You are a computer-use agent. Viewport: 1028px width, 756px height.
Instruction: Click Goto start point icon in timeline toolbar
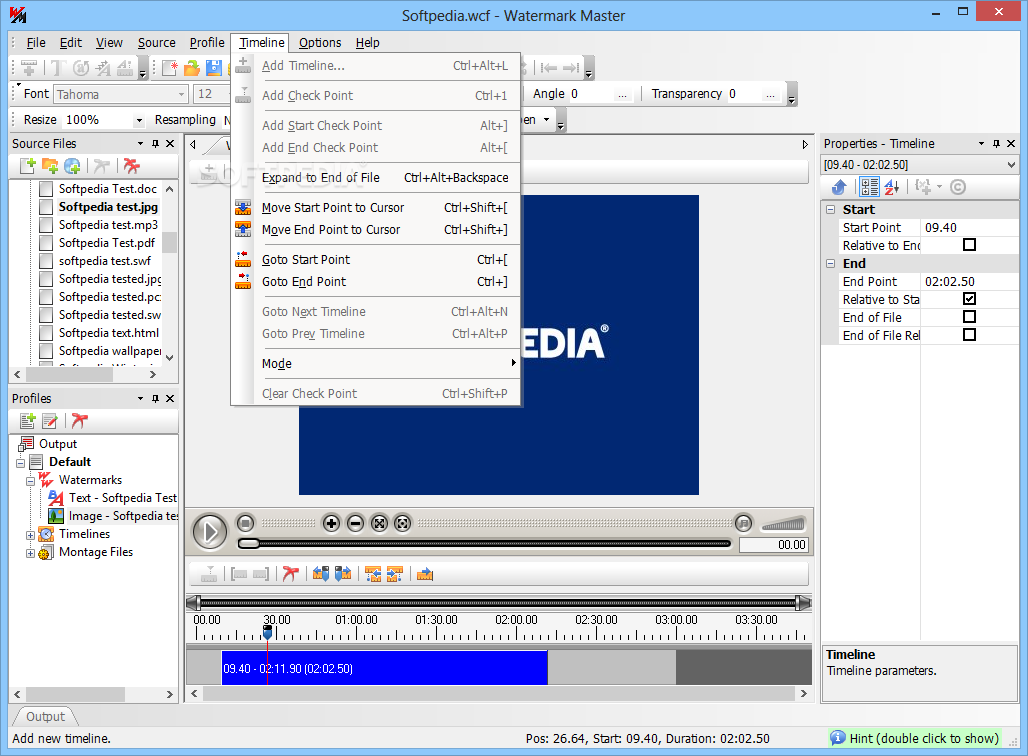click(x=373, y=574)
